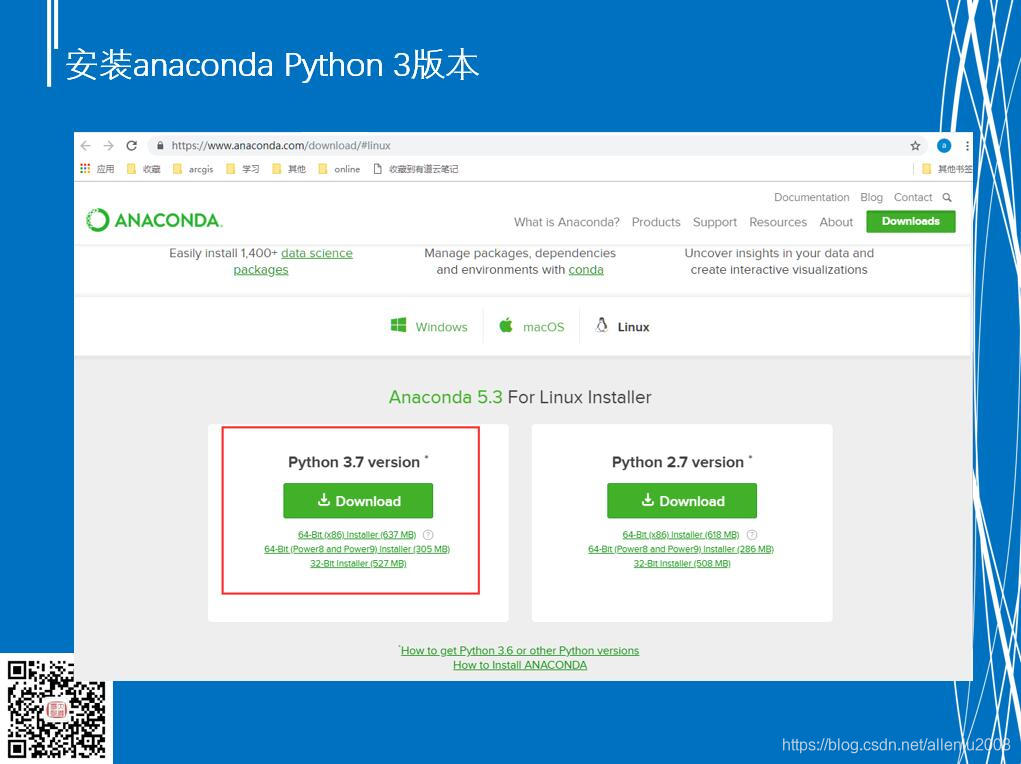The width and height of the screenshot is (1021, 764).
Task: Click the Anaconda logo
Action: tap(154, 220)
